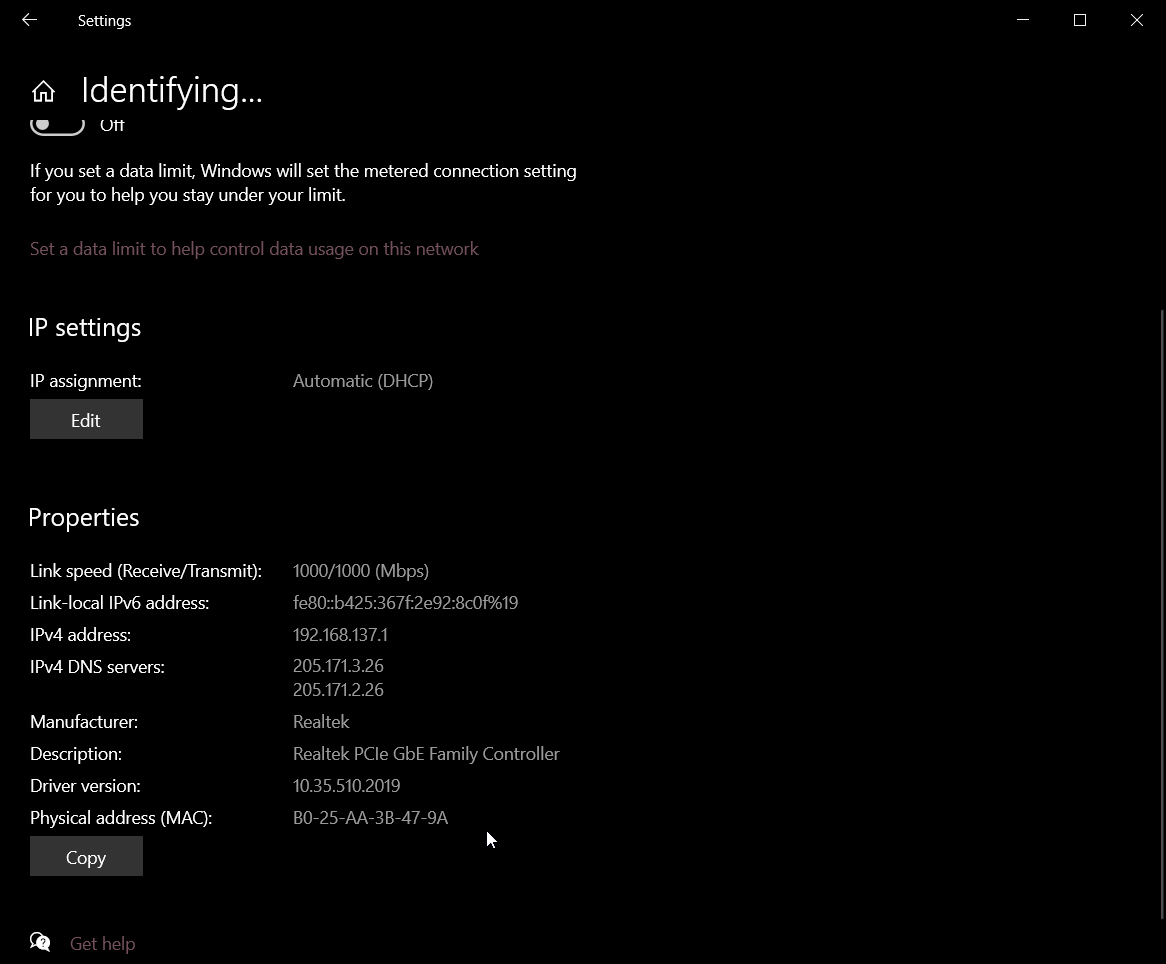
Task: Go back using the back arrow
Action: (x=29, y=20)
